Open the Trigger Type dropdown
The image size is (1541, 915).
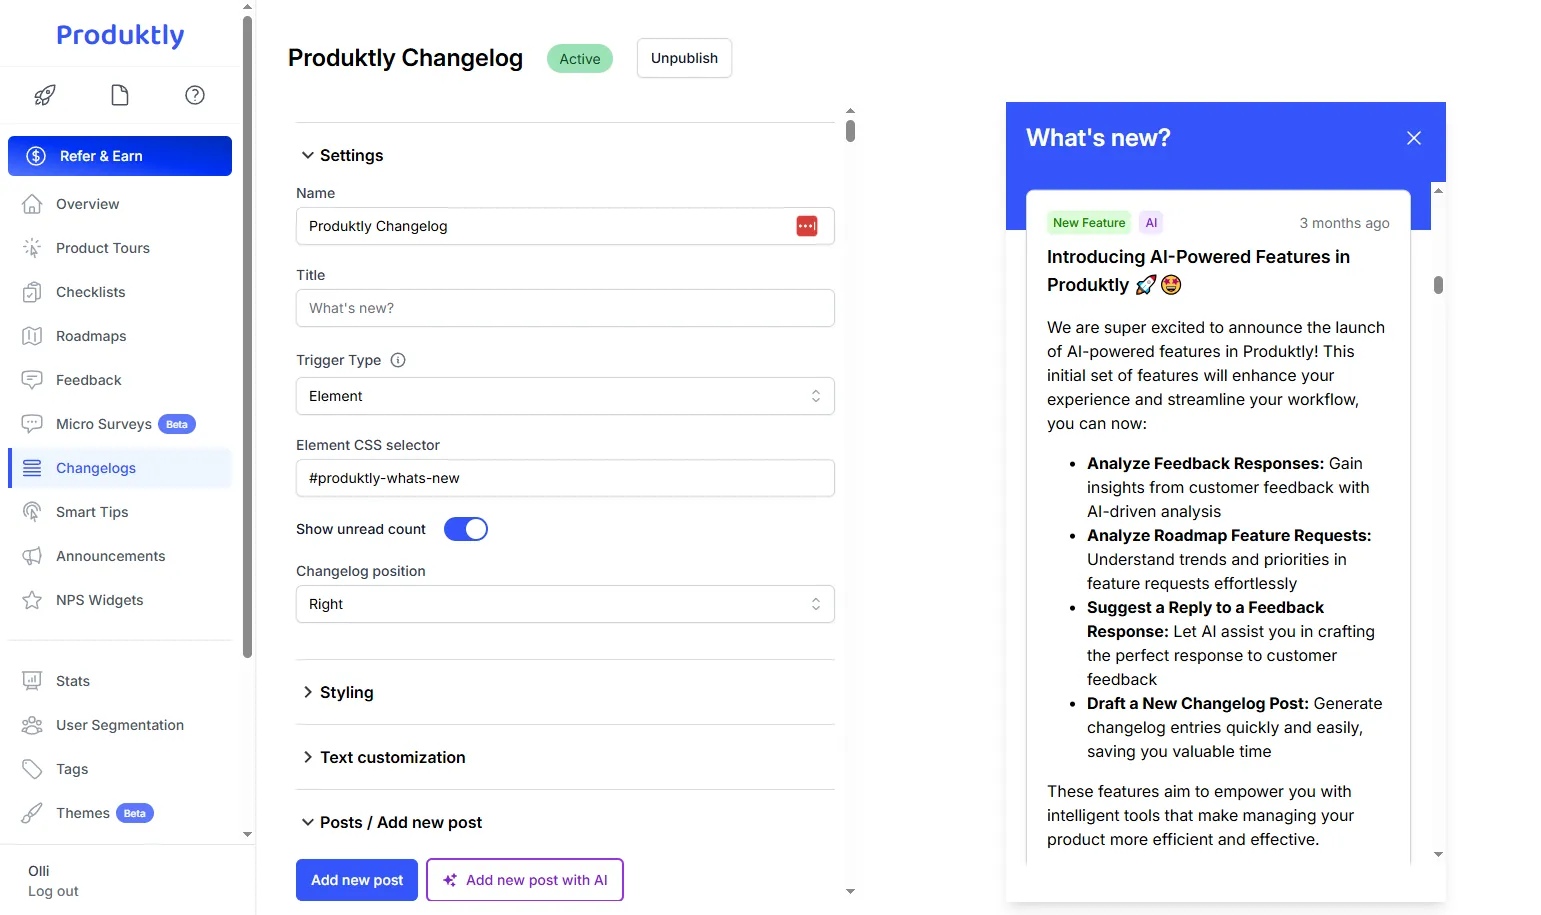pos(565,396)
